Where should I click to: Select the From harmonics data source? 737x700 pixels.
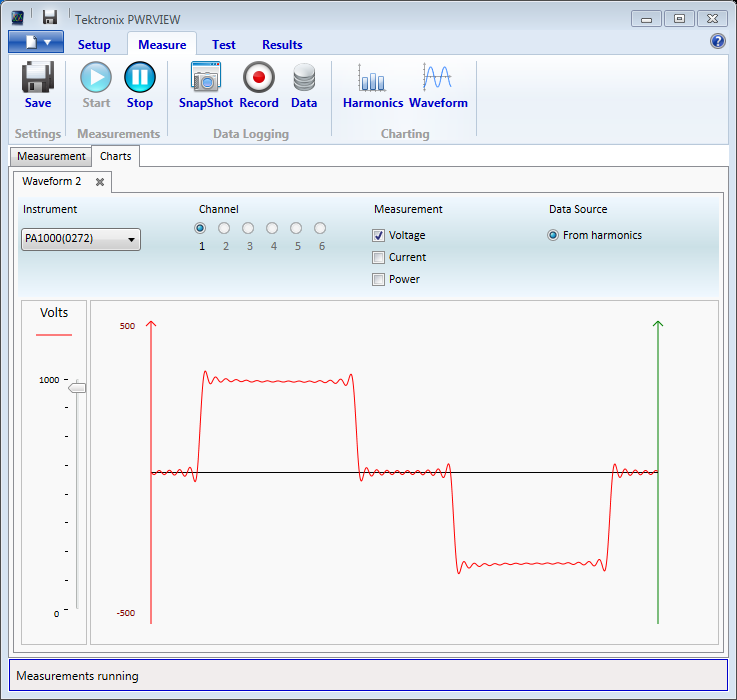(553, 235)
